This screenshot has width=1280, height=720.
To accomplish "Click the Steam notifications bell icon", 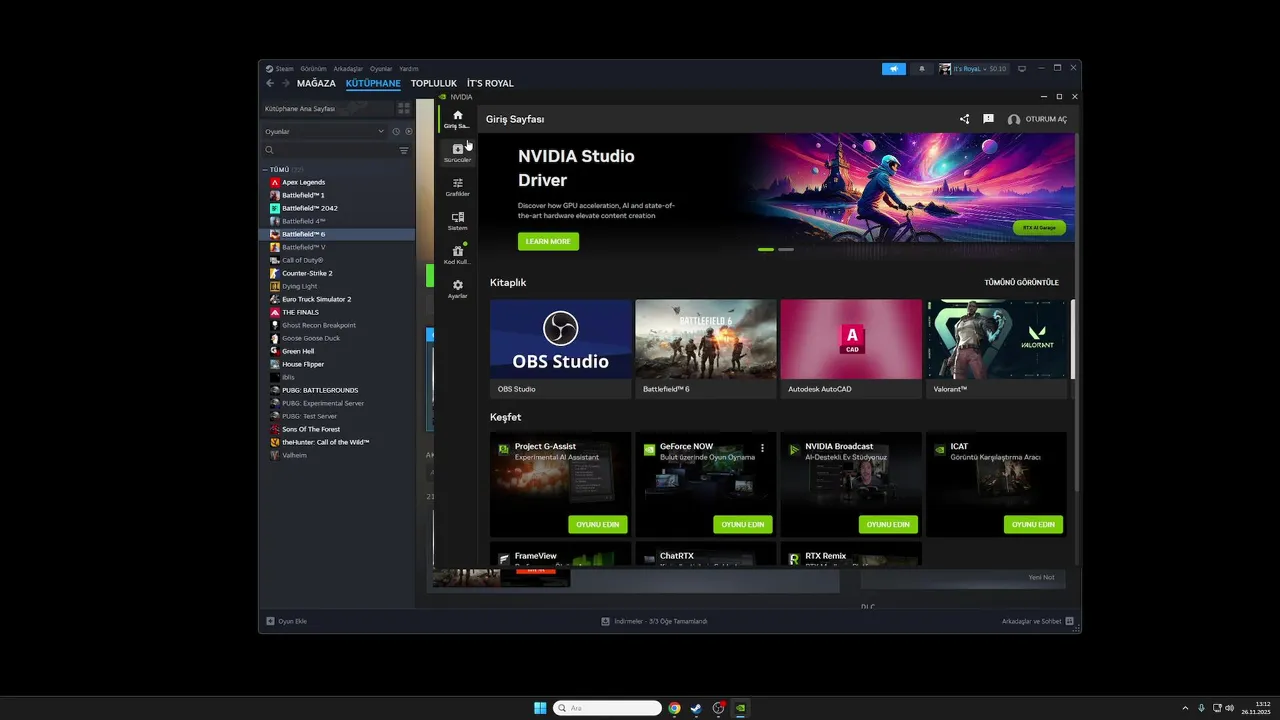I will coord(922,69).
